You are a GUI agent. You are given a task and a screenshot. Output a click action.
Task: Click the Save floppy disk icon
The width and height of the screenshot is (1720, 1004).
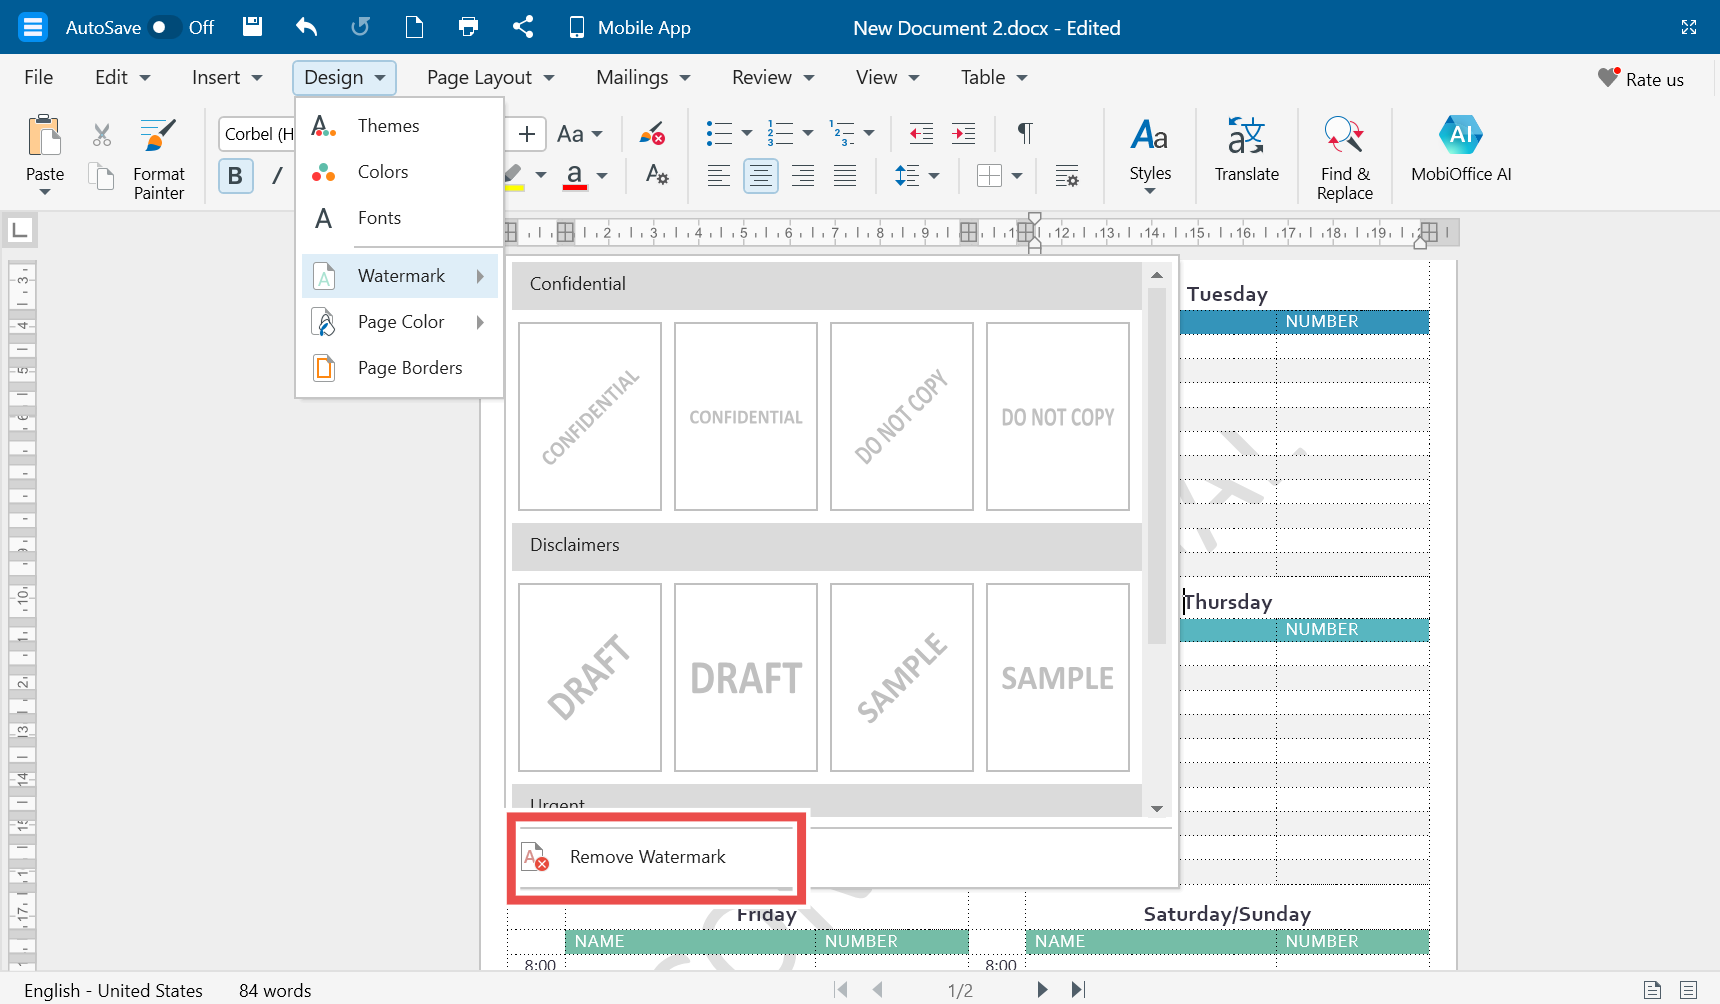[253, 27]
